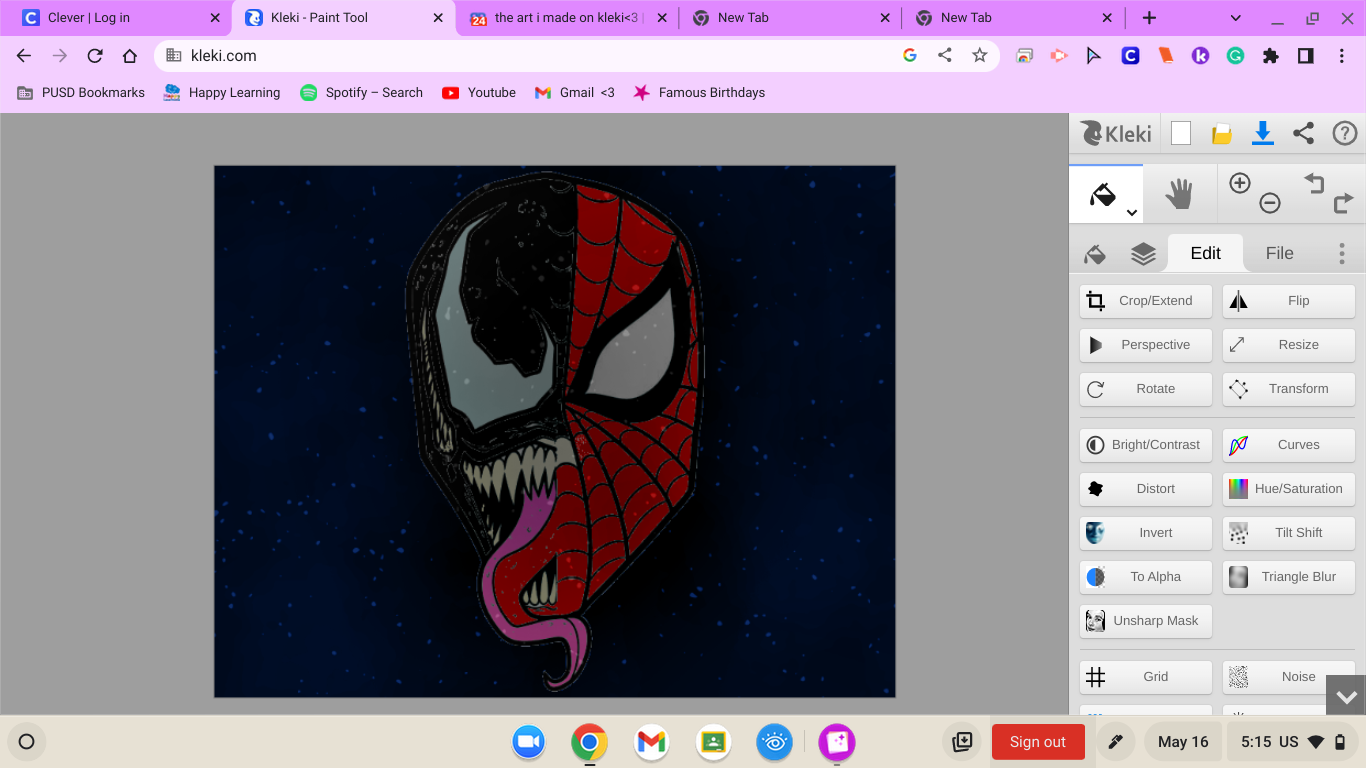Open the Resize dialog
The height and width of the screenshot is (768, 1366).
point(1289,345)
